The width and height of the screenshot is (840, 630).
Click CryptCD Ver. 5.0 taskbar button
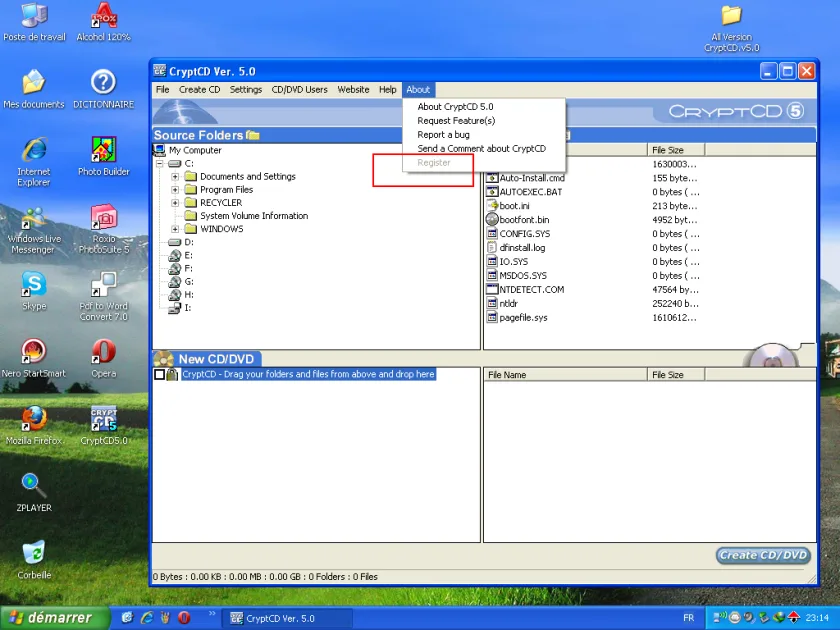[287, 618]
